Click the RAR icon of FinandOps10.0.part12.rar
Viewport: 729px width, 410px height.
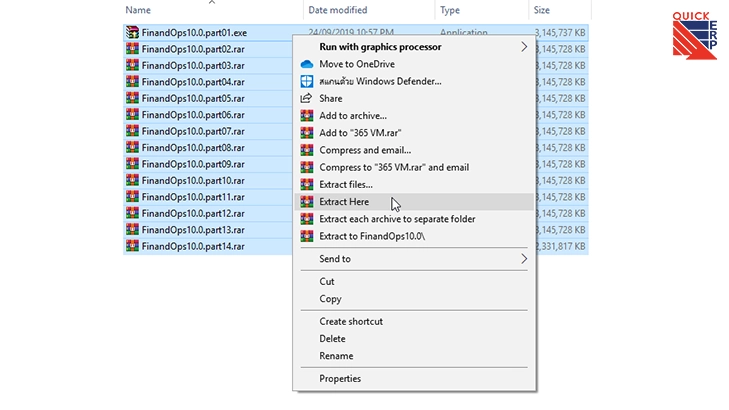[133, 213]
